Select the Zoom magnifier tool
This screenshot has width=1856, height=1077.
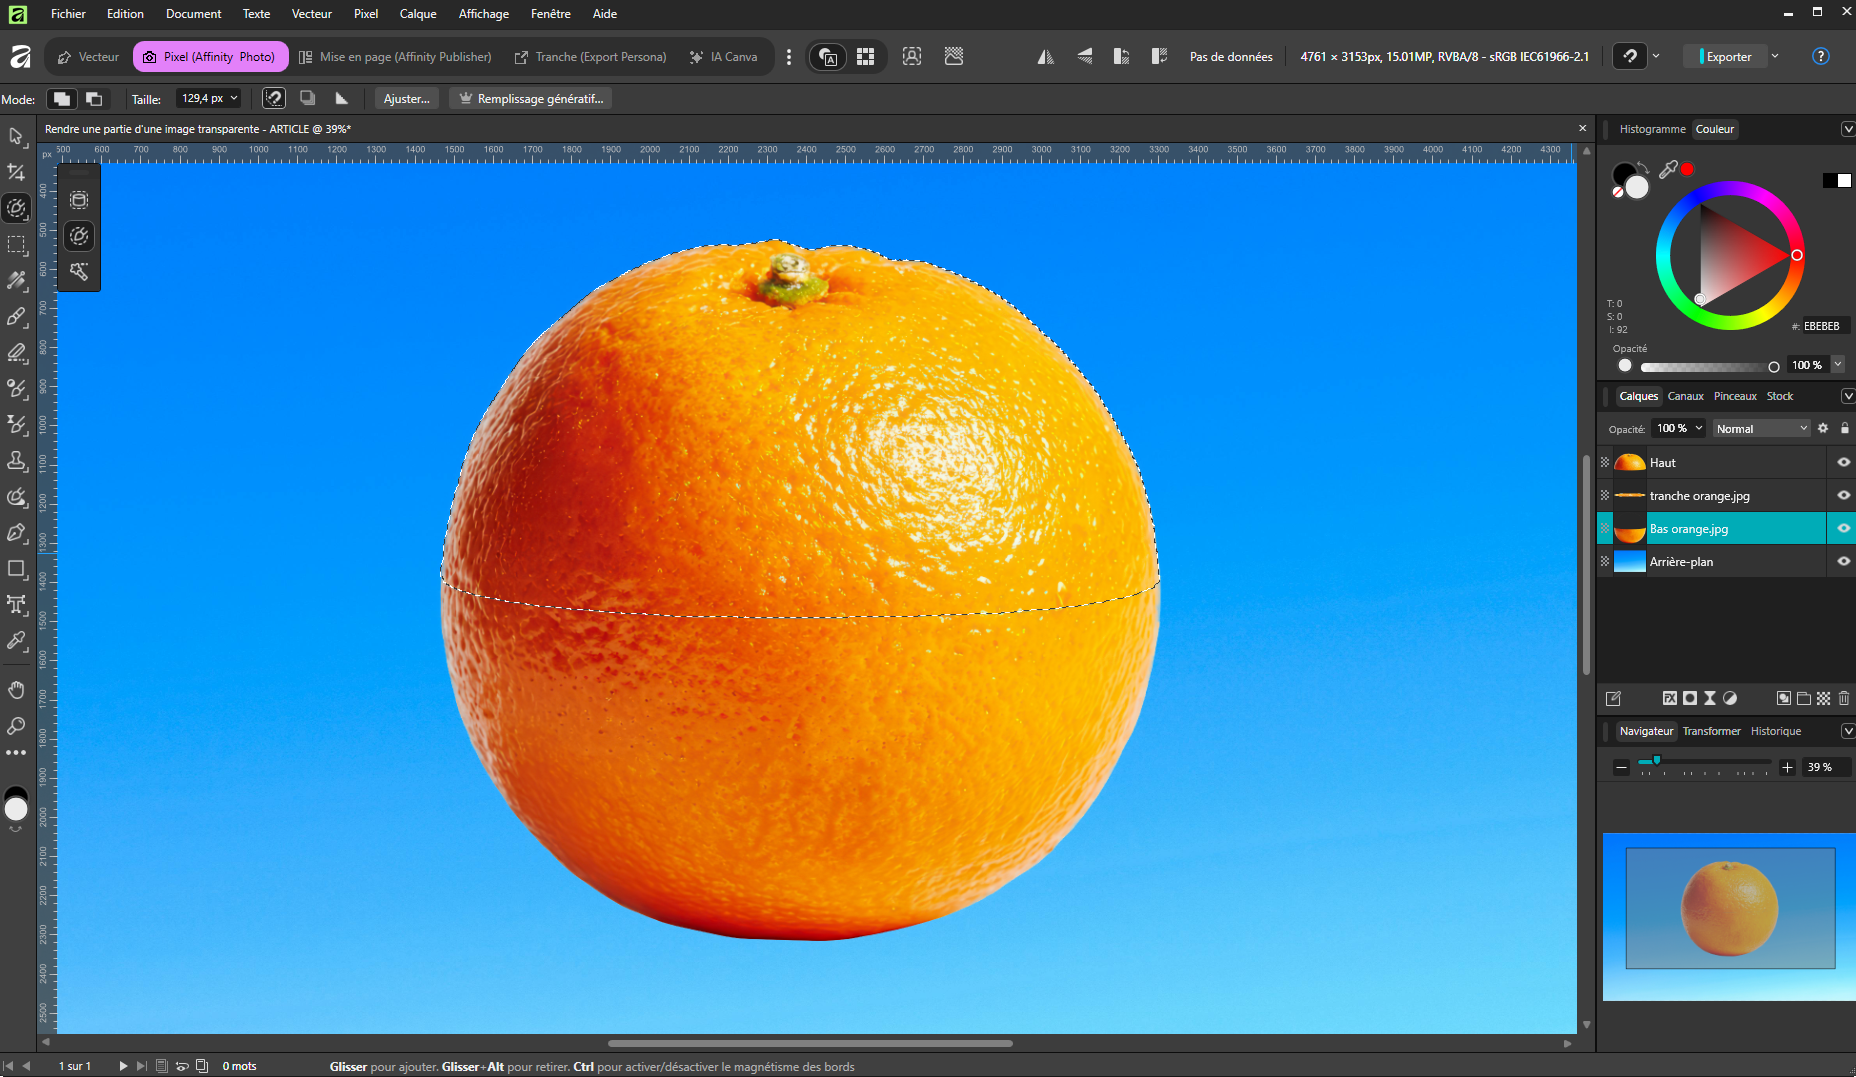coord(16,726)
